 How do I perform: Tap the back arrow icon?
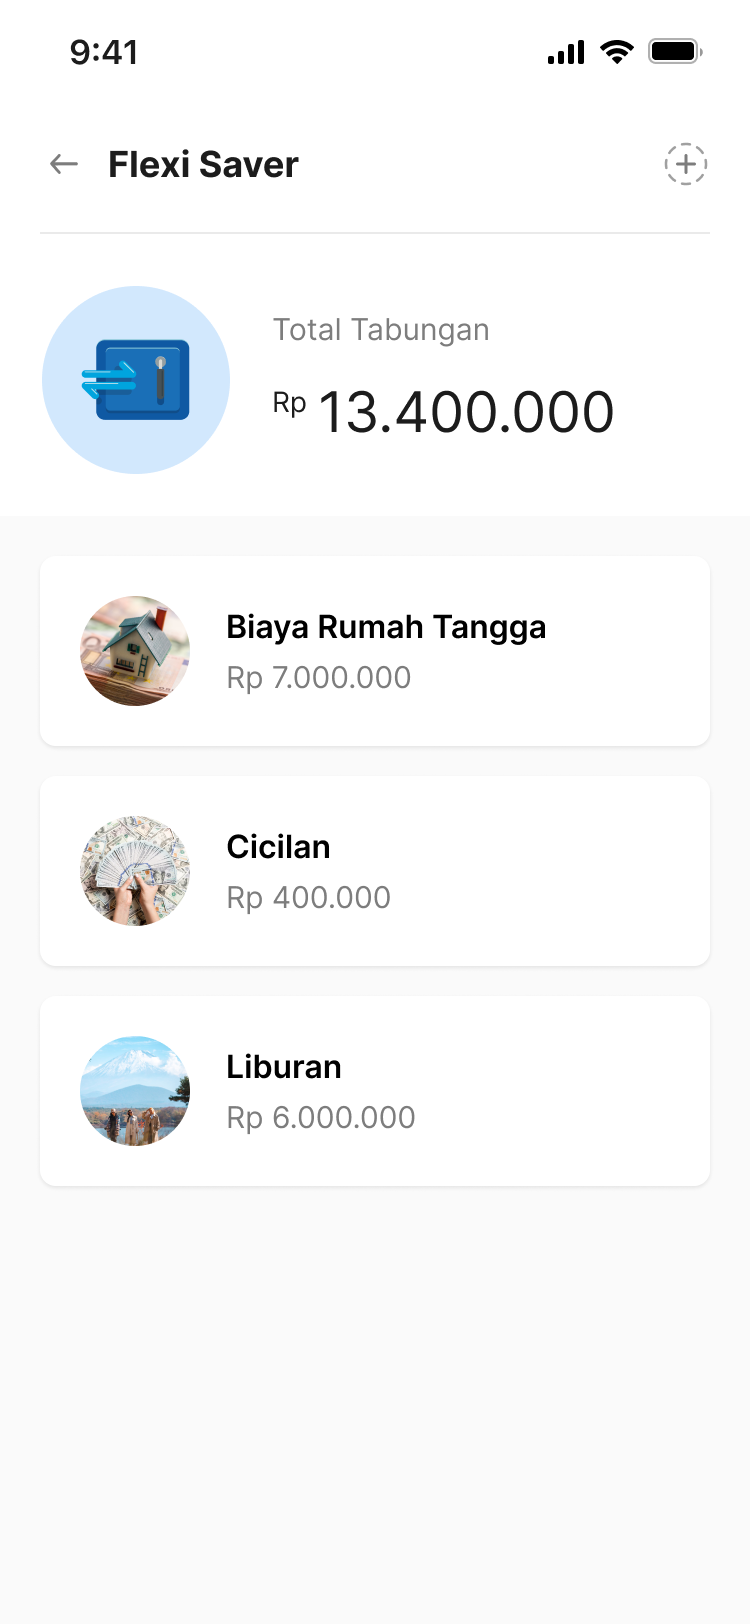point(64,164)
